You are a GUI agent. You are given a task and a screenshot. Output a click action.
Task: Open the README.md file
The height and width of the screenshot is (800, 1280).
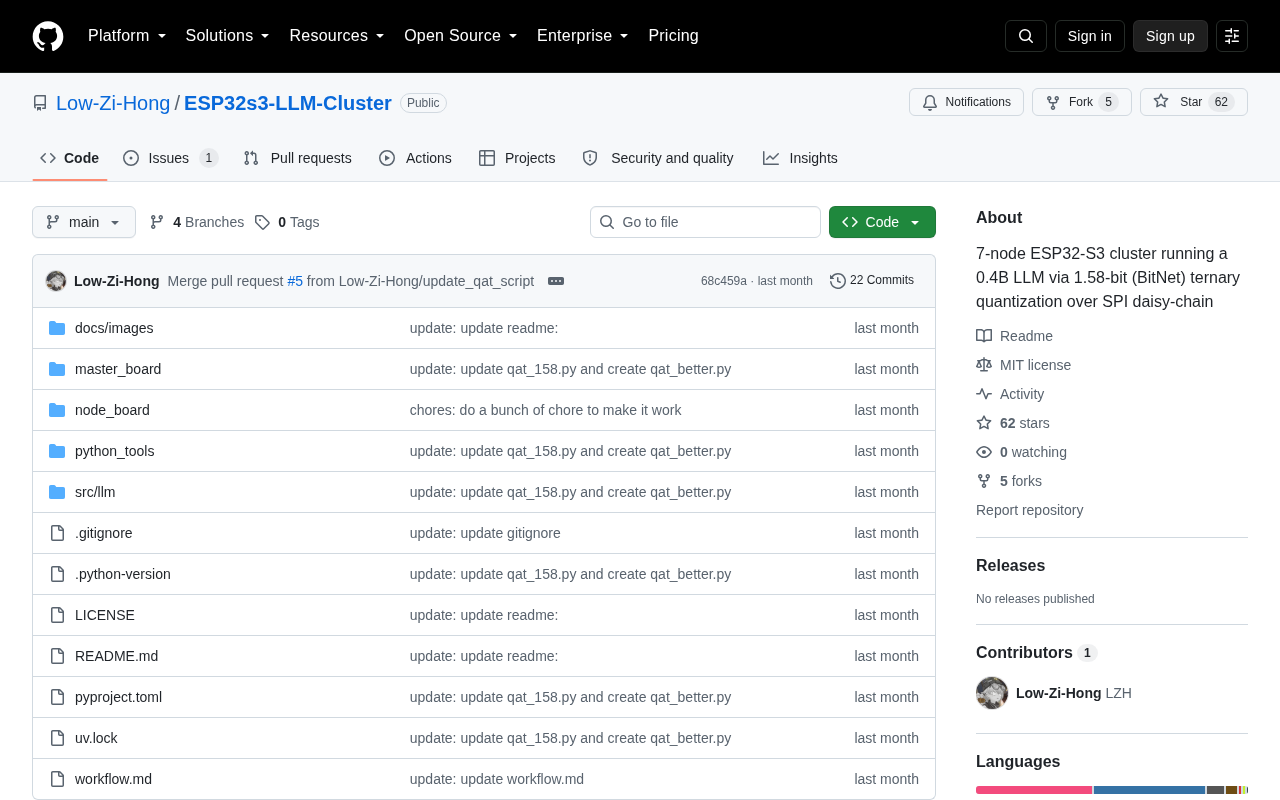coord(116,656)
